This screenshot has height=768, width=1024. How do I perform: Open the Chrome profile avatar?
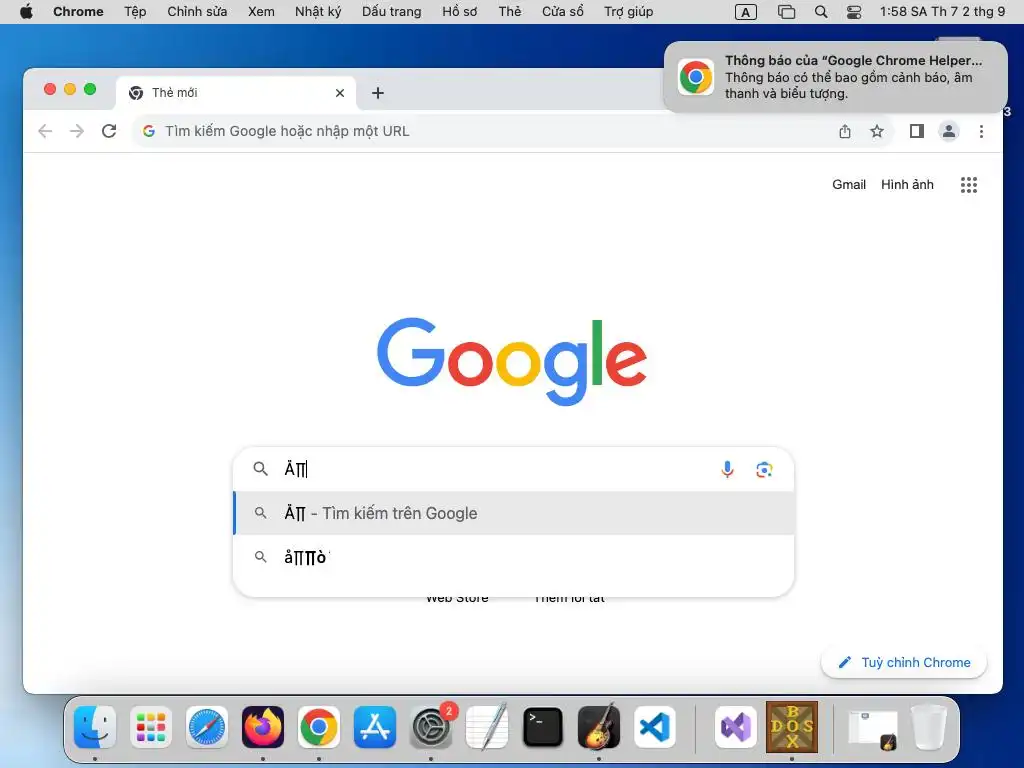[948, 131]
